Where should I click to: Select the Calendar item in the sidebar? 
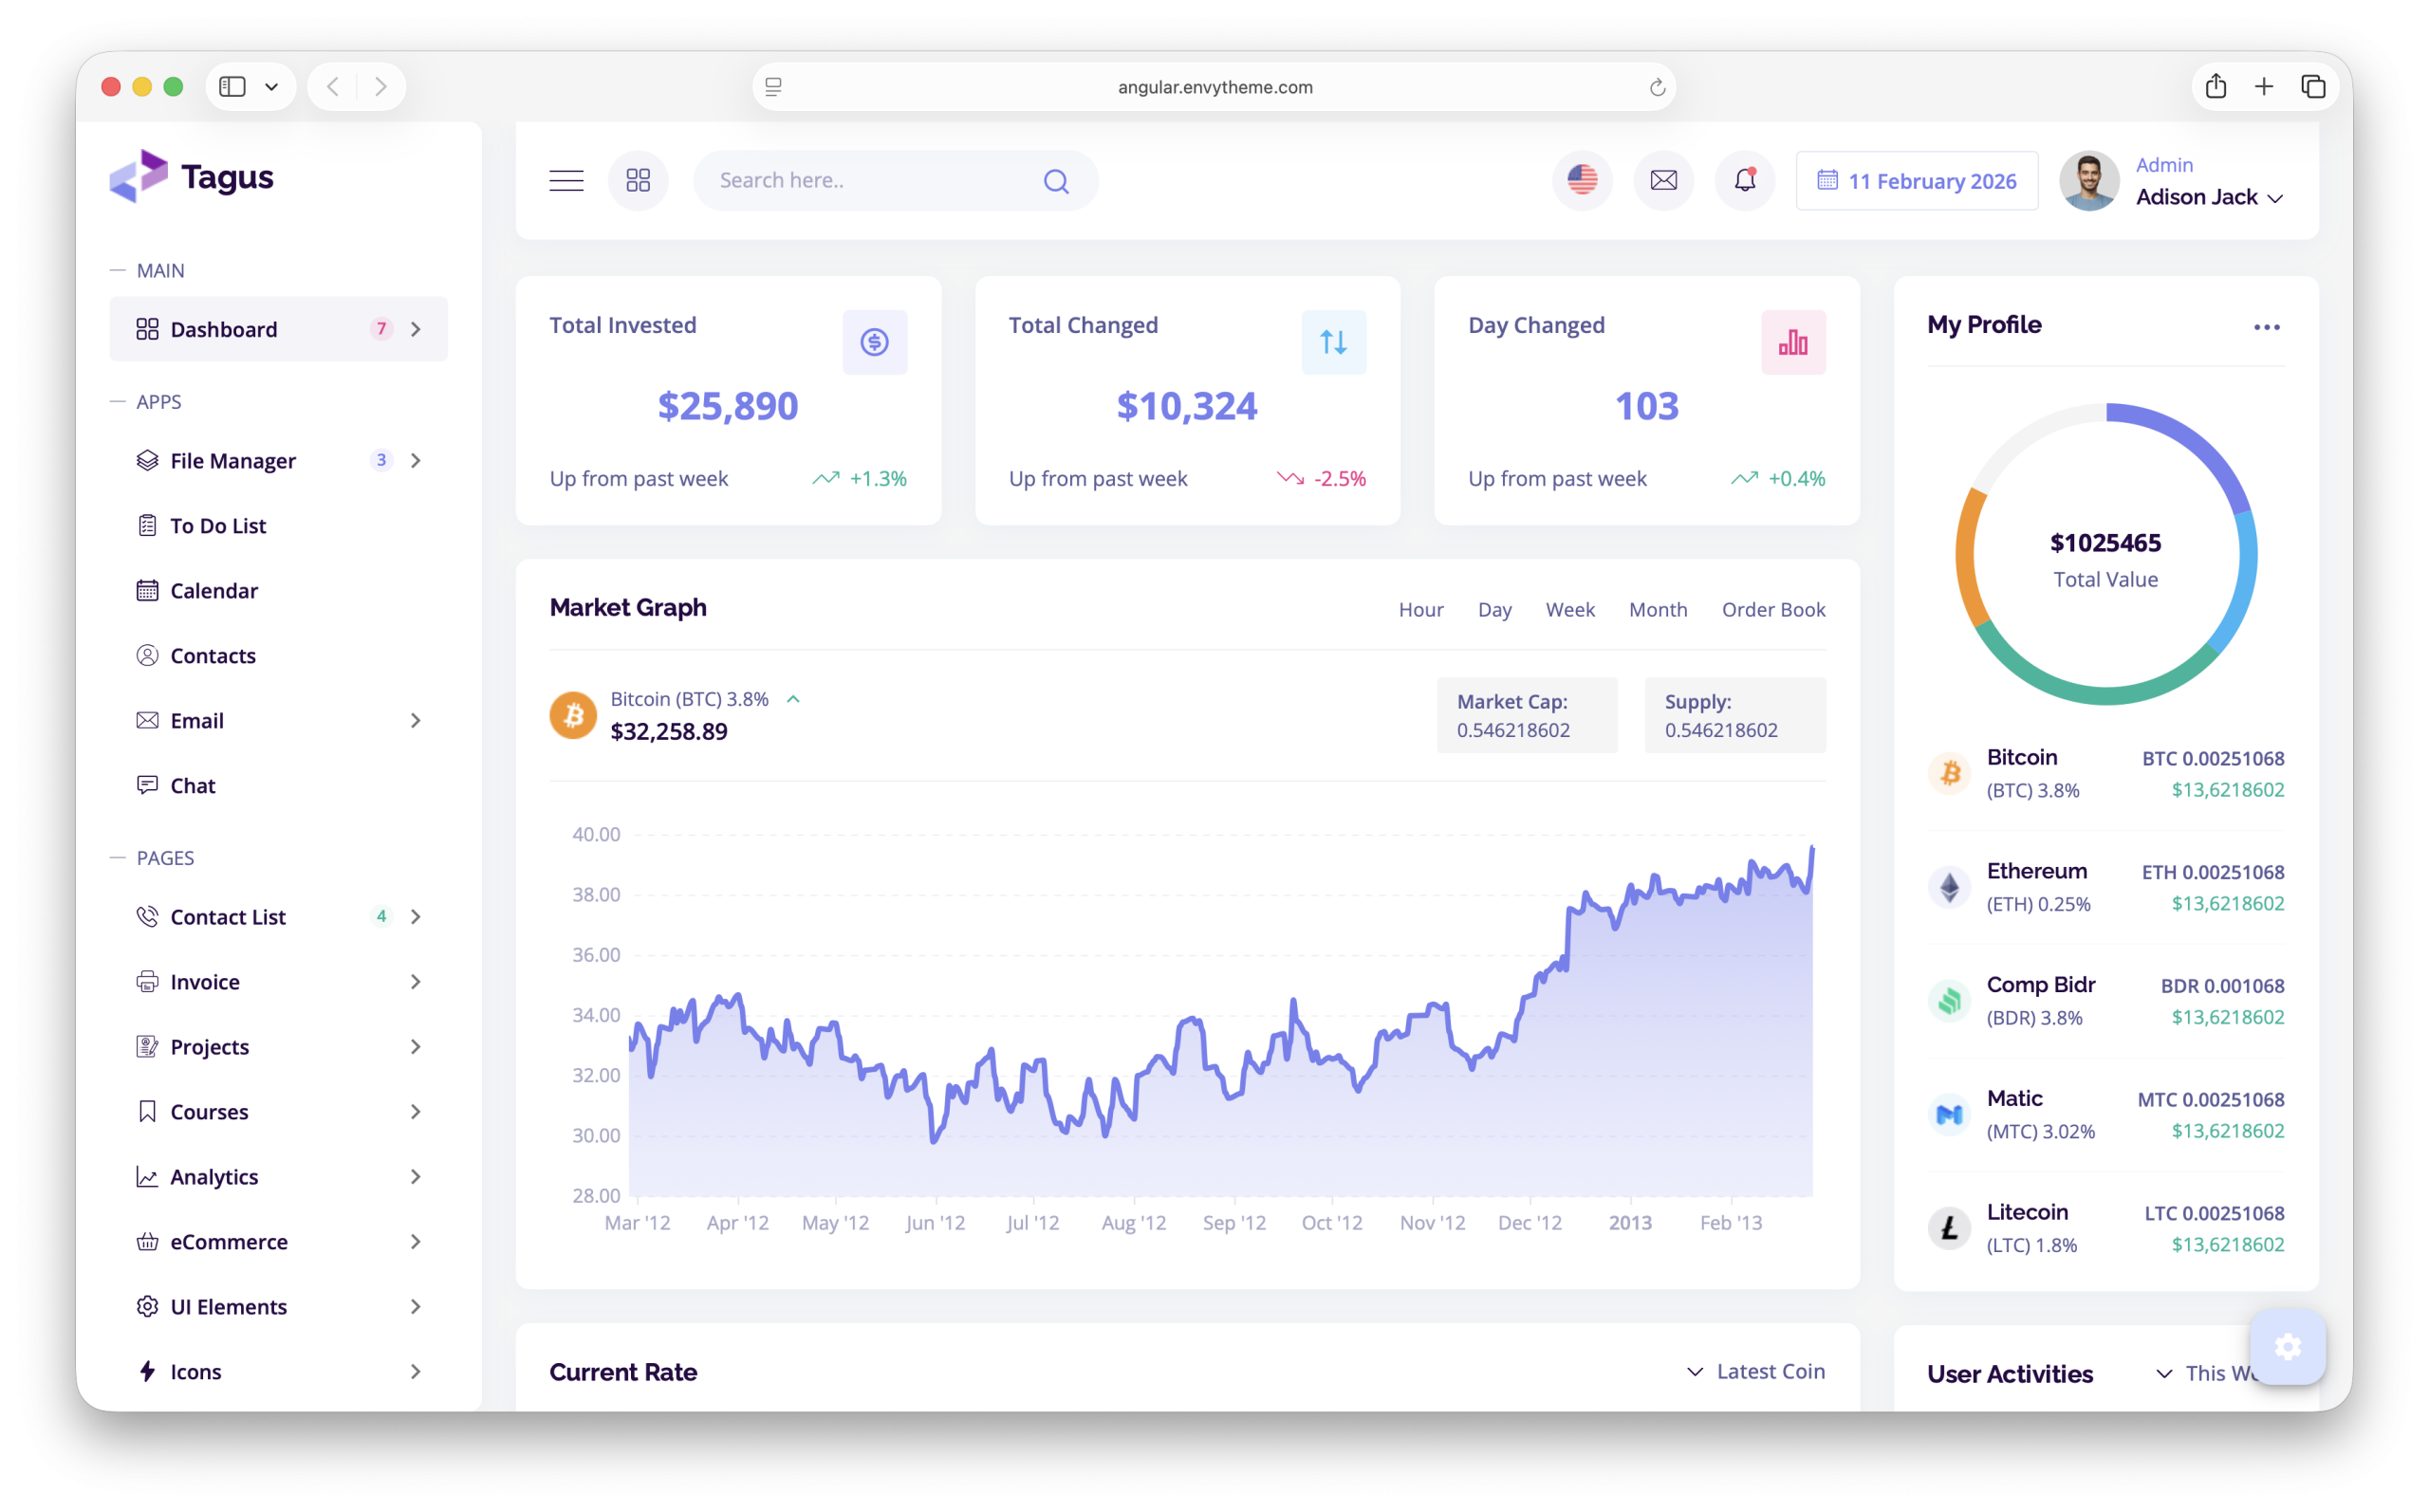click(214, 590)
